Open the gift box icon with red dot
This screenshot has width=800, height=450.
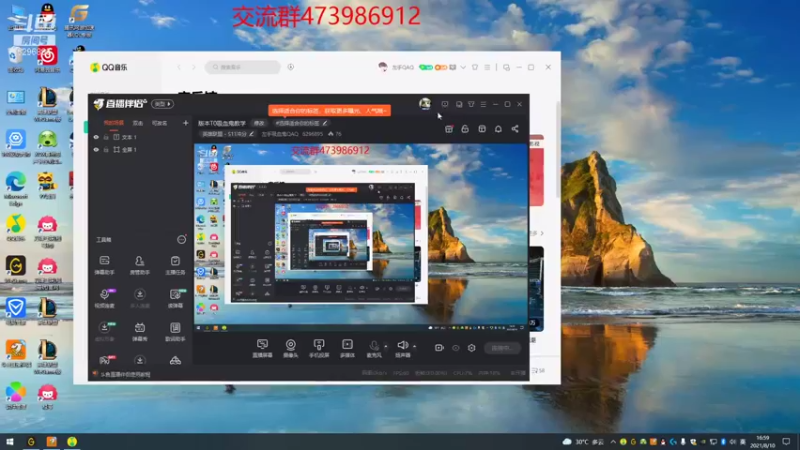(448, 129)
